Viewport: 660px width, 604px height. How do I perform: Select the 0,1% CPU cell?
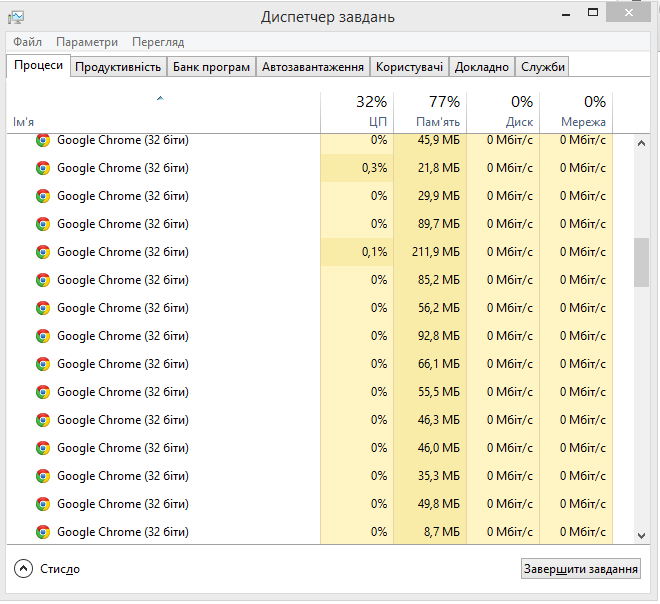(357, 252)
